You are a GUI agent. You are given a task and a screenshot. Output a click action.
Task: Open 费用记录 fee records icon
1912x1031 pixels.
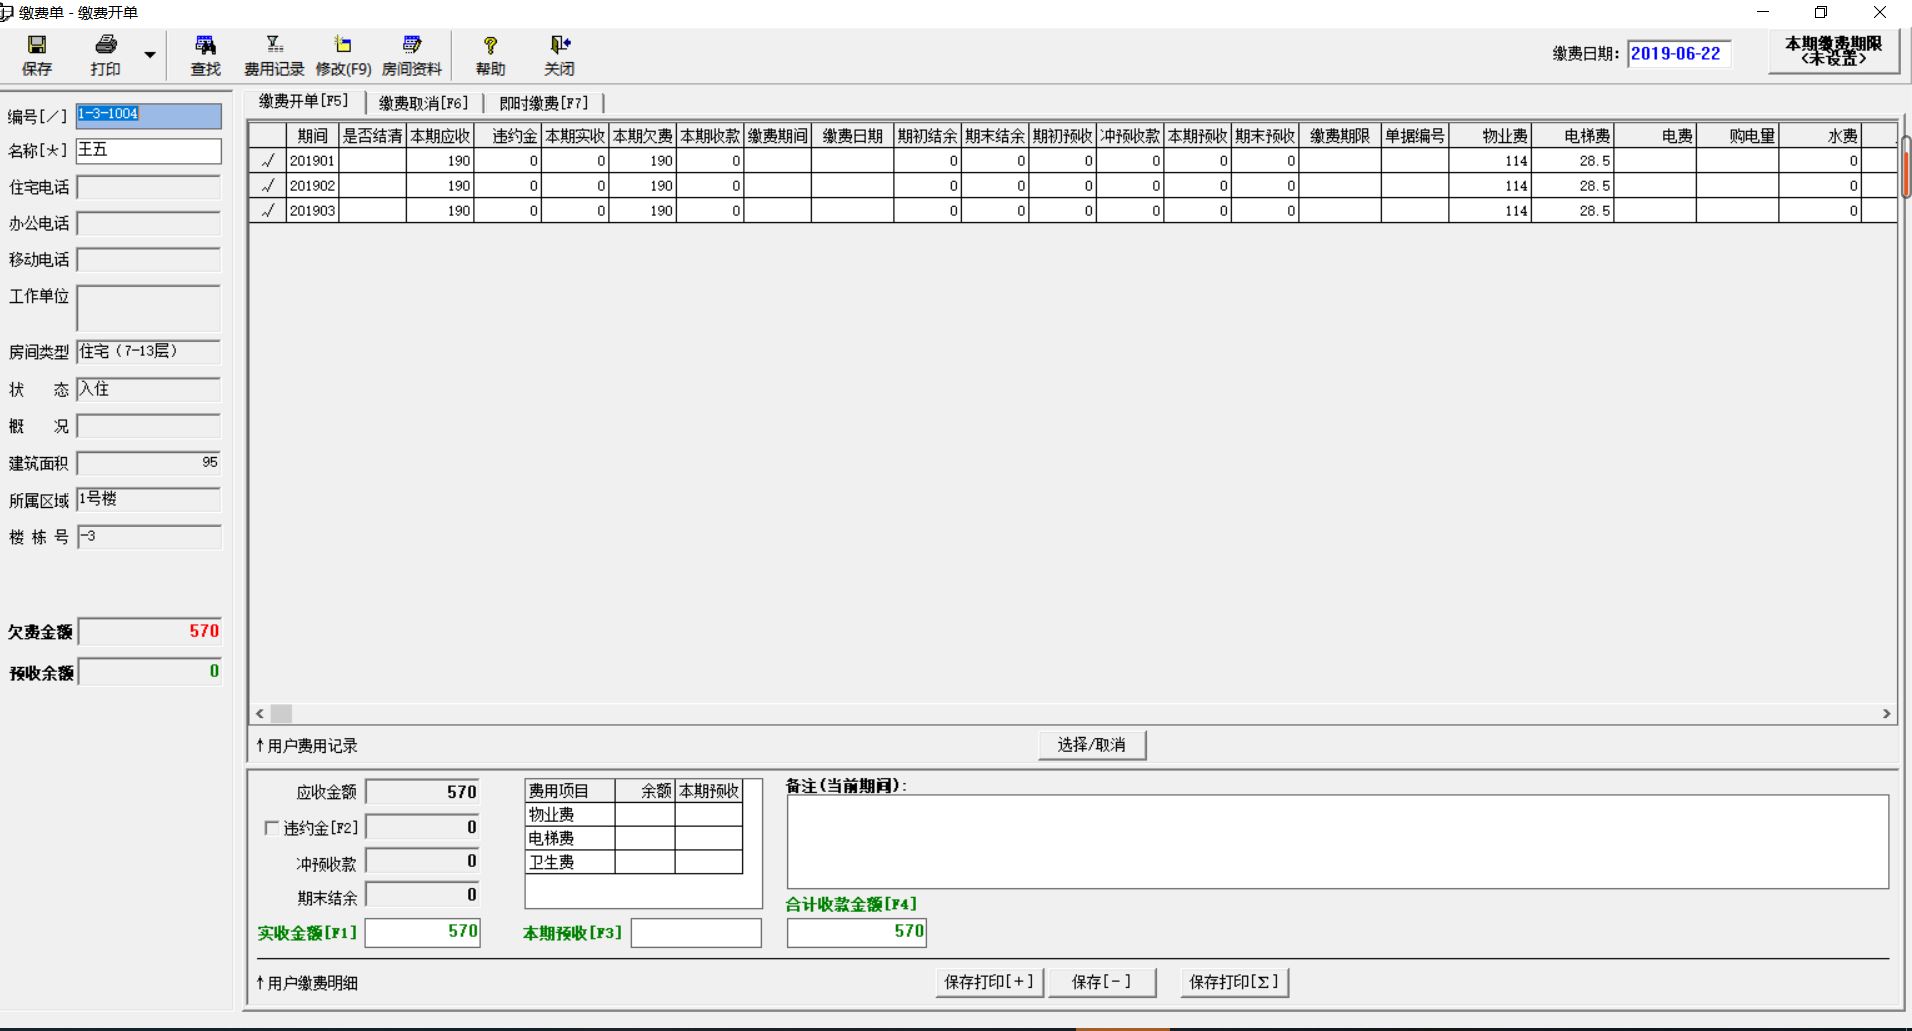point(274,55)
